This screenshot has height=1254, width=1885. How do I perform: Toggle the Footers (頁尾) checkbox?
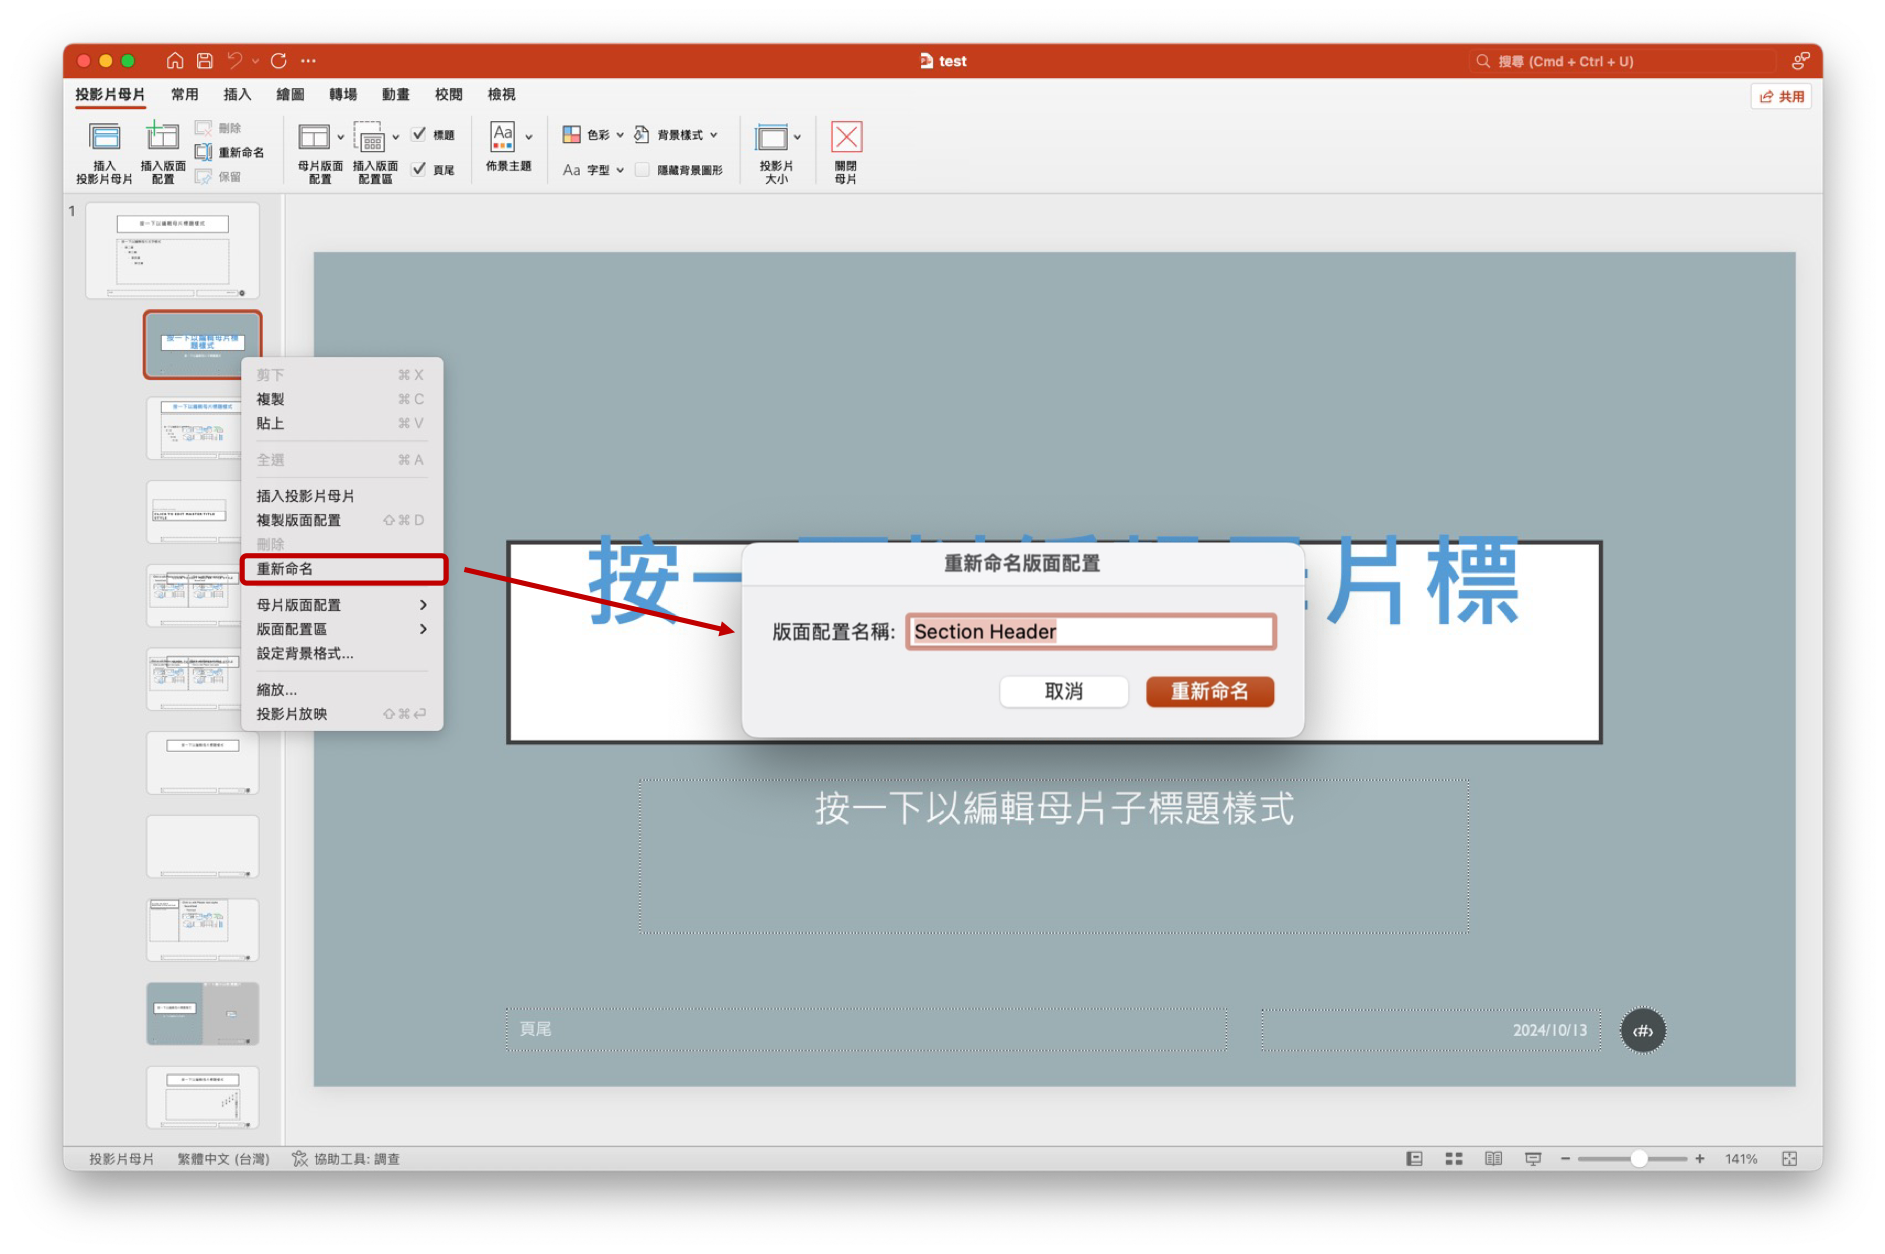(x=419, y=169)
